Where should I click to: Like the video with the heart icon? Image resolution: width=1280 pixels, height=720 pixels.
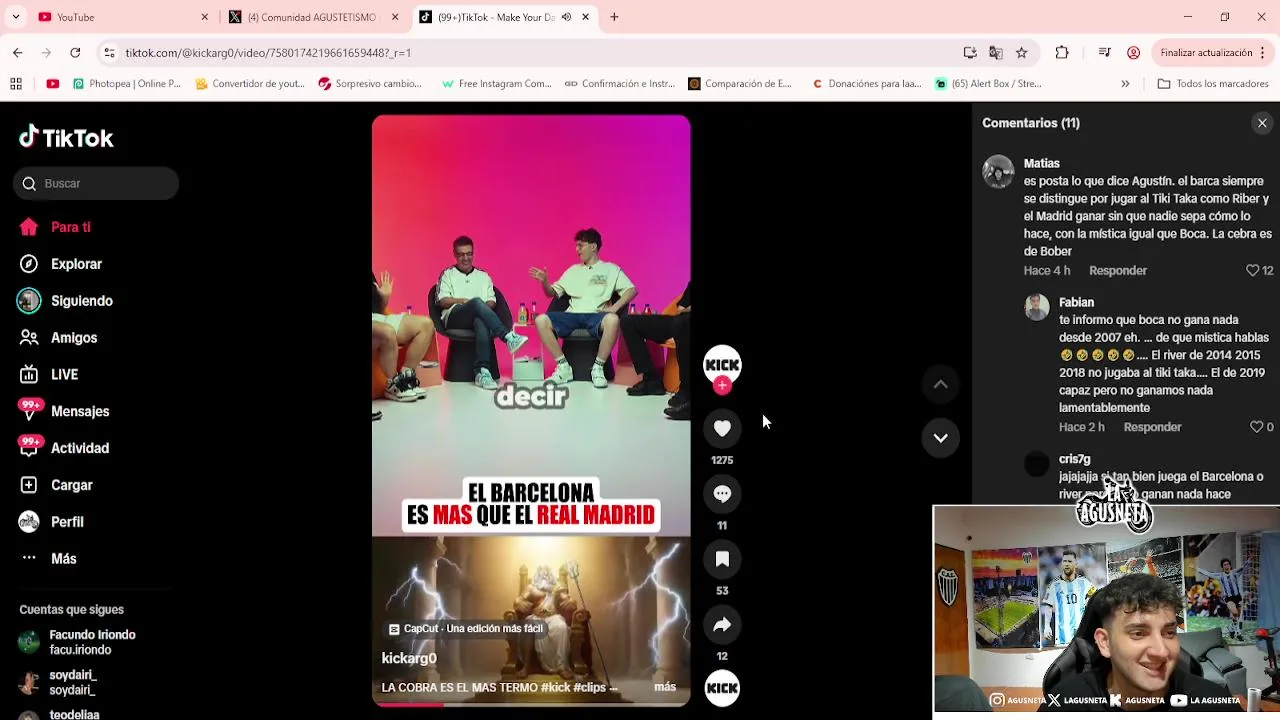coord(722,428)
